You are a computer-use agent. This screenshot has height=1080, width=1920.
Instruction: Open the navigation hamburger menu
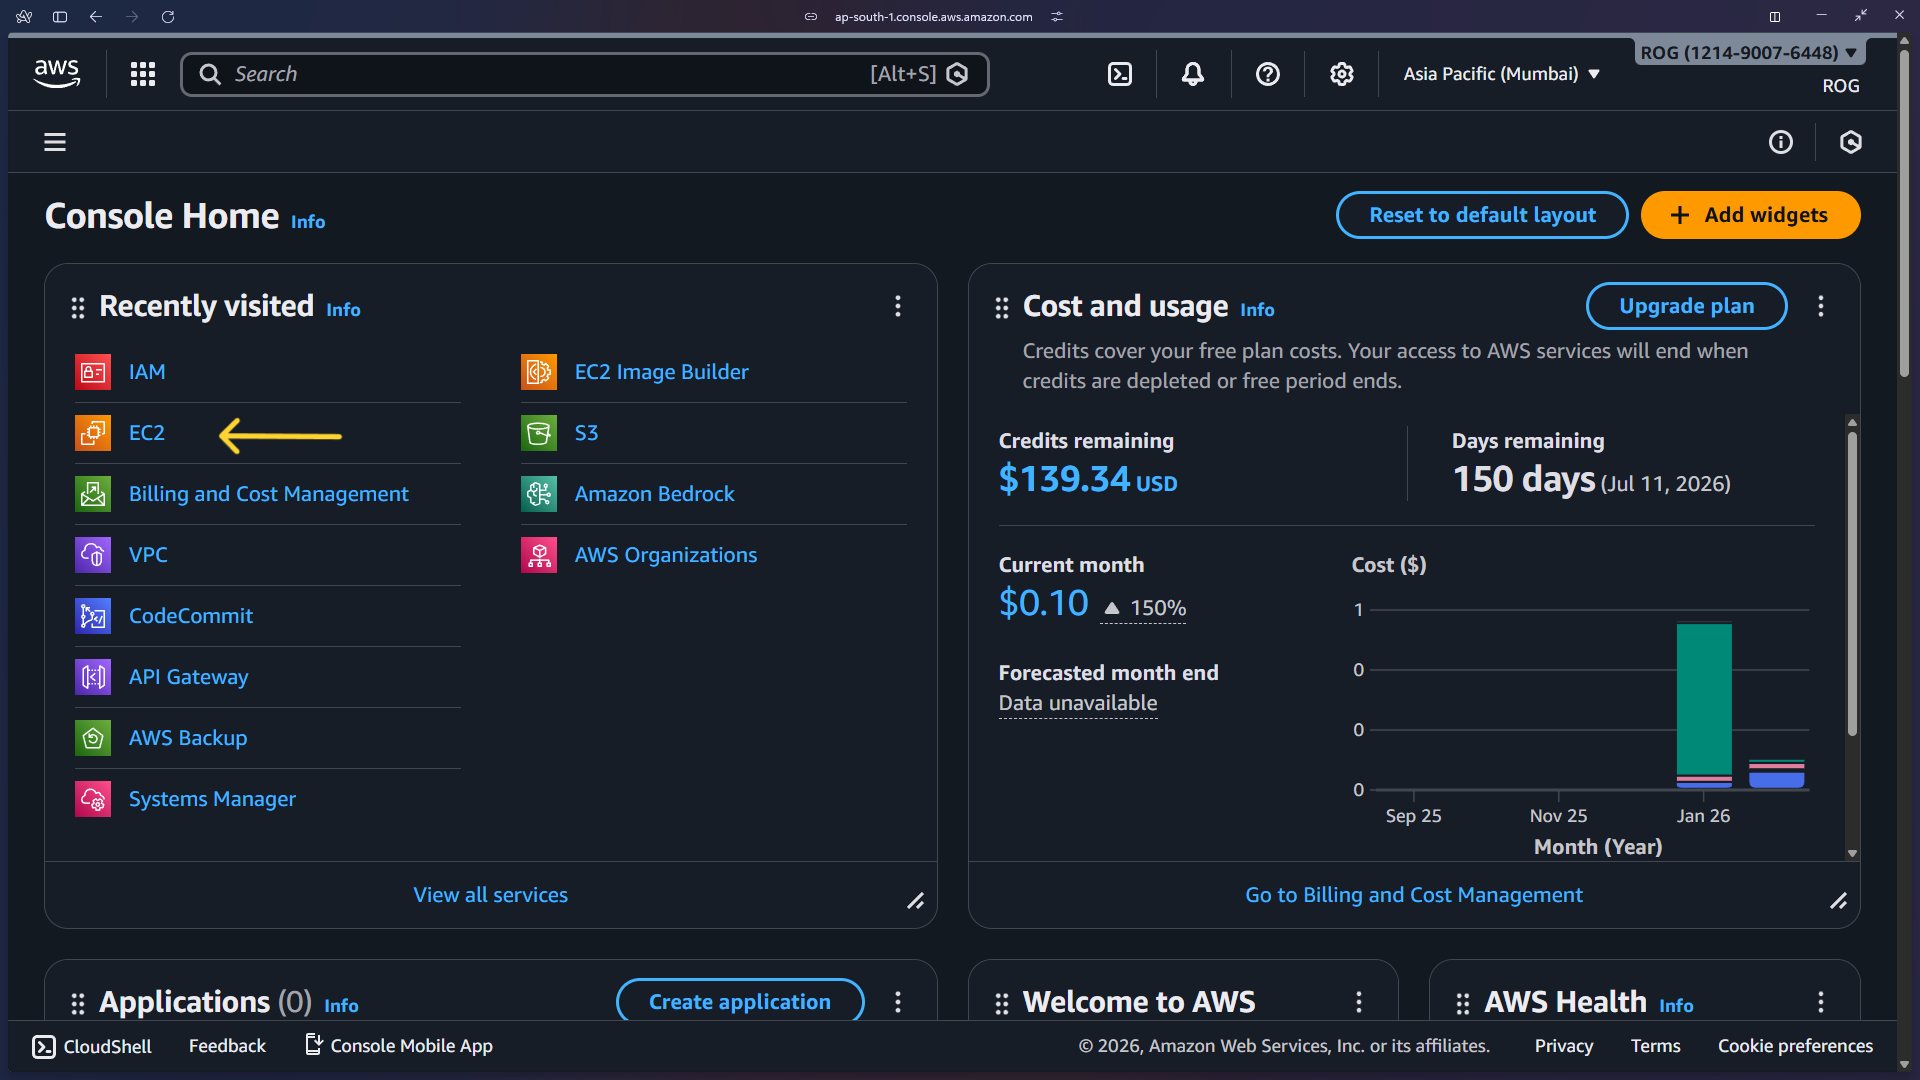point(54,141)
